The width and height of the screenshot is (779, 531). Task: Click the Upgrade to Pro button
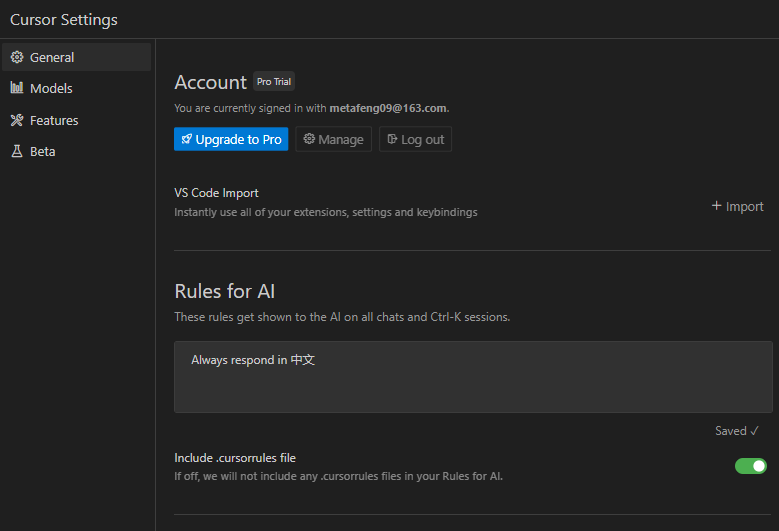coord(231,139)
